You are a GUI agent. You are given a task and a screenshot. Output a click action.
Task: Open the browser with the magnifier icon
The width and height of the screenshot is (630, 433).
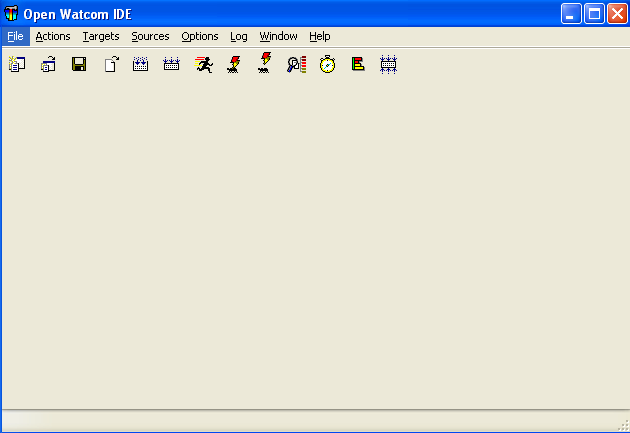pyautogui.click(x=296, y=64)
